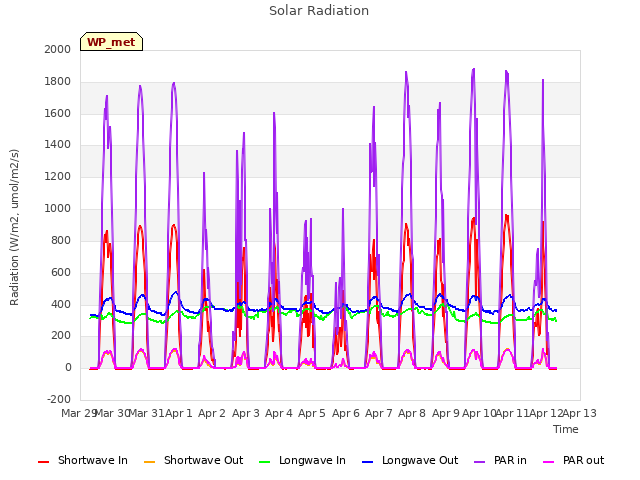Click the Apr 6 x-axis date label

point(346,413)
